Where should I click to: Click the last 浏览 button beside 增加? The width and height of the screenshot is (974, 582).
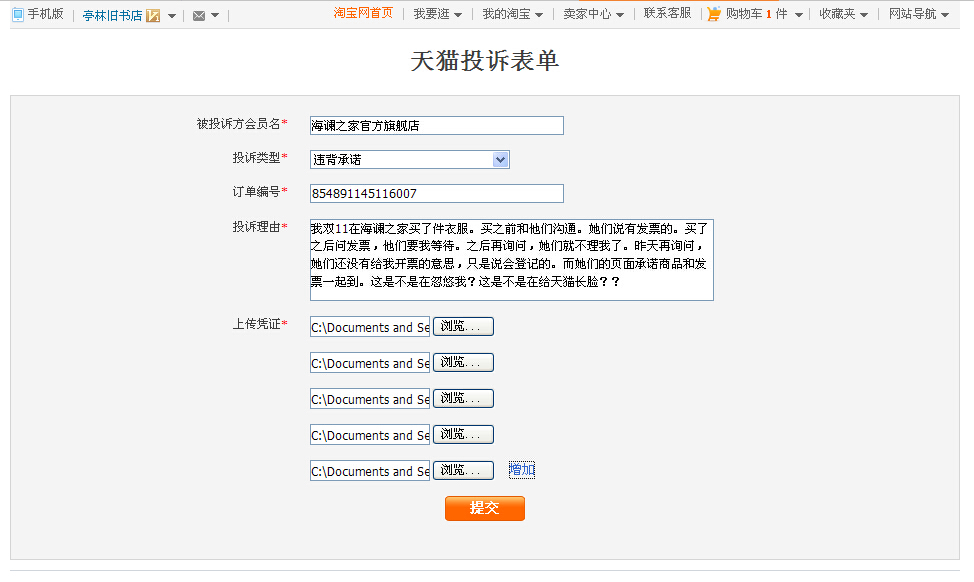point(463,470)
